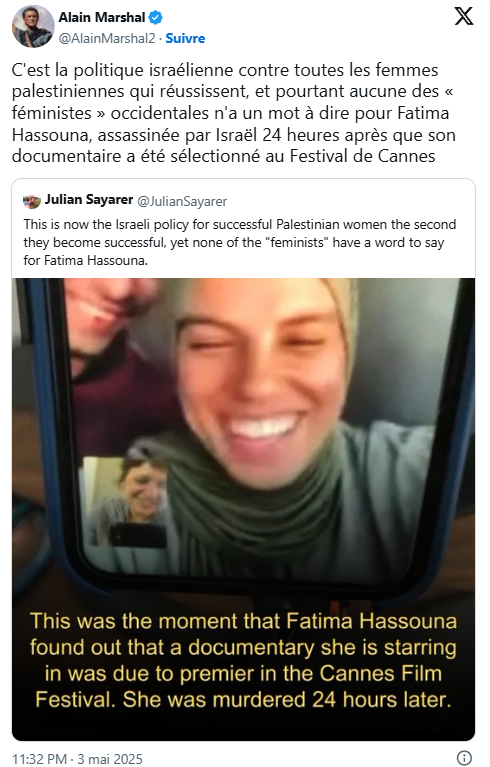Play the video of the smiling woman
Screen dimensions: 490x767
tap(244, 509)
